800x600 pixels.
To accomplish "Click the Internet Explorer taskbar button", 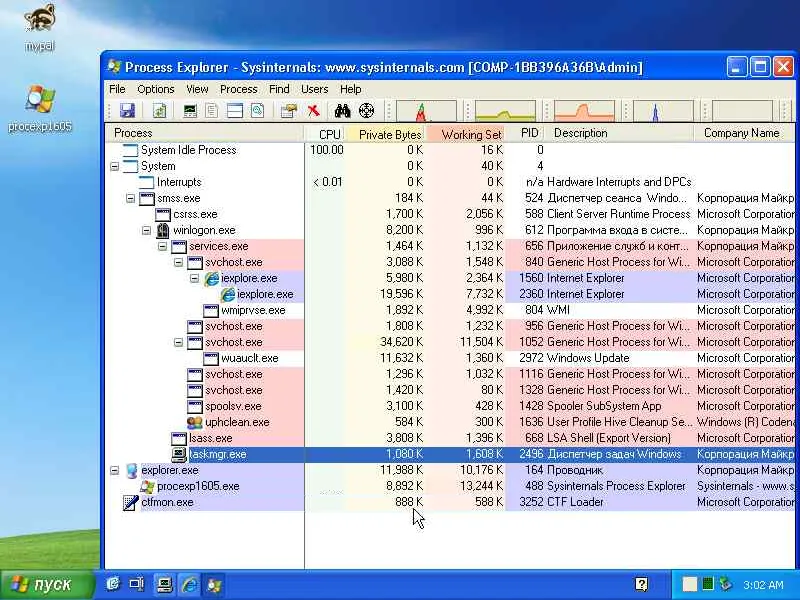I will [189, 584].
